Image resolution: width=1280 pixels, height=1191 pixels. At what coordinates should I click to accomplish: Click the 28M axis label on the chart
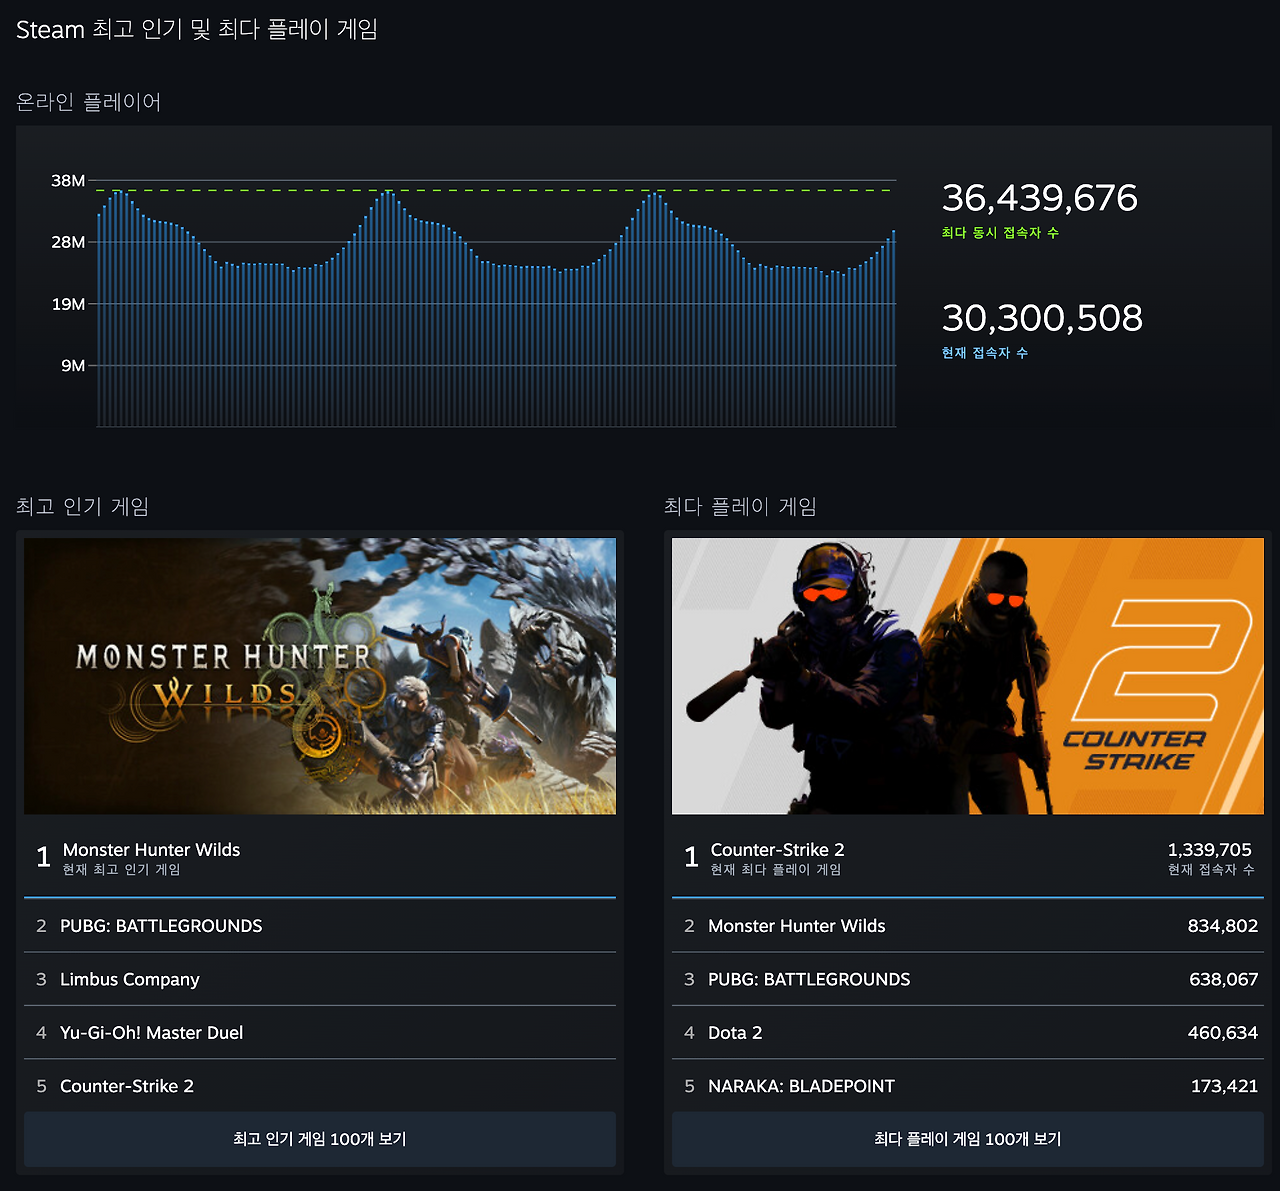tap(68, 242)
